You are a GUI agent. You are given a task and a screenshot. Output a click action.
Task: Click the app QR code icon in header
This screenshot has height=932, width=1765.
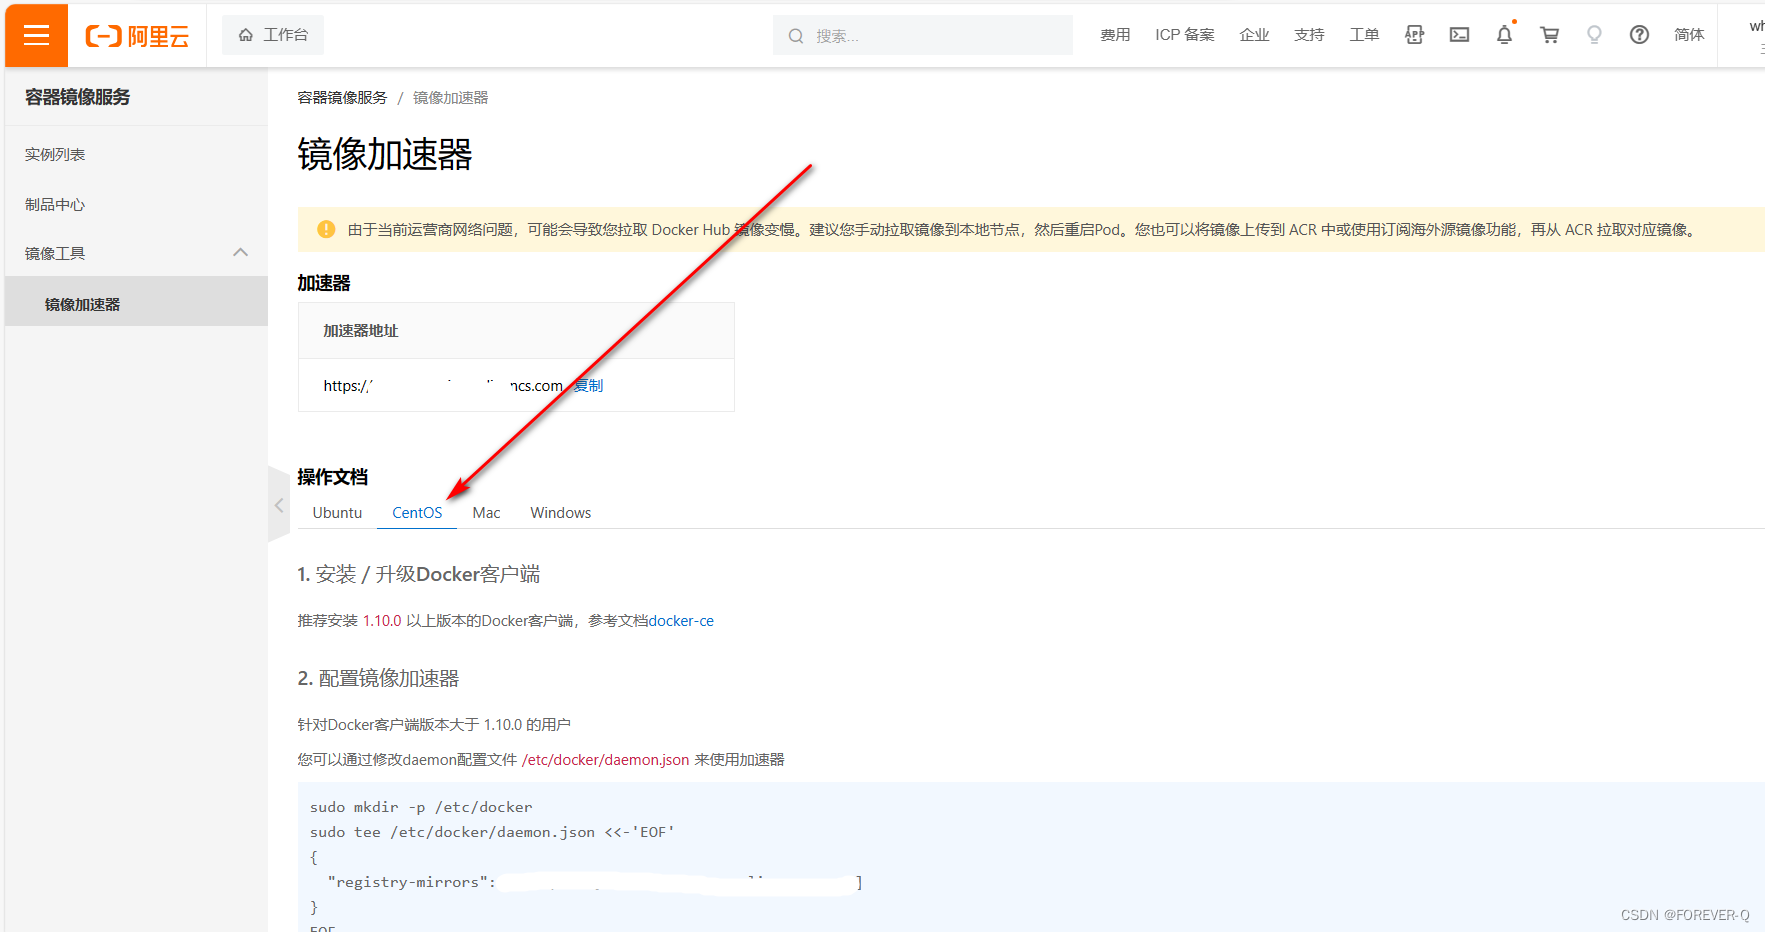[x=1414, y=35]
